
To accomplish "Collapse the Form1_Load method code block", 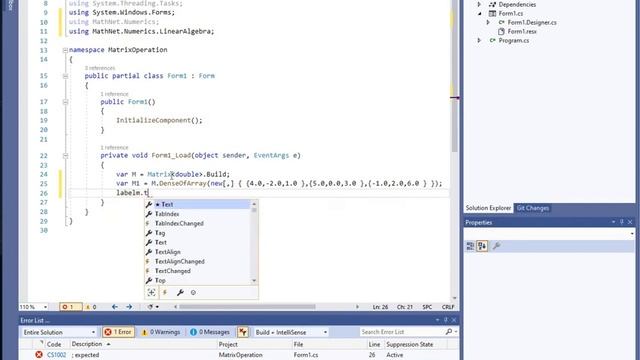I will point(65,156).
